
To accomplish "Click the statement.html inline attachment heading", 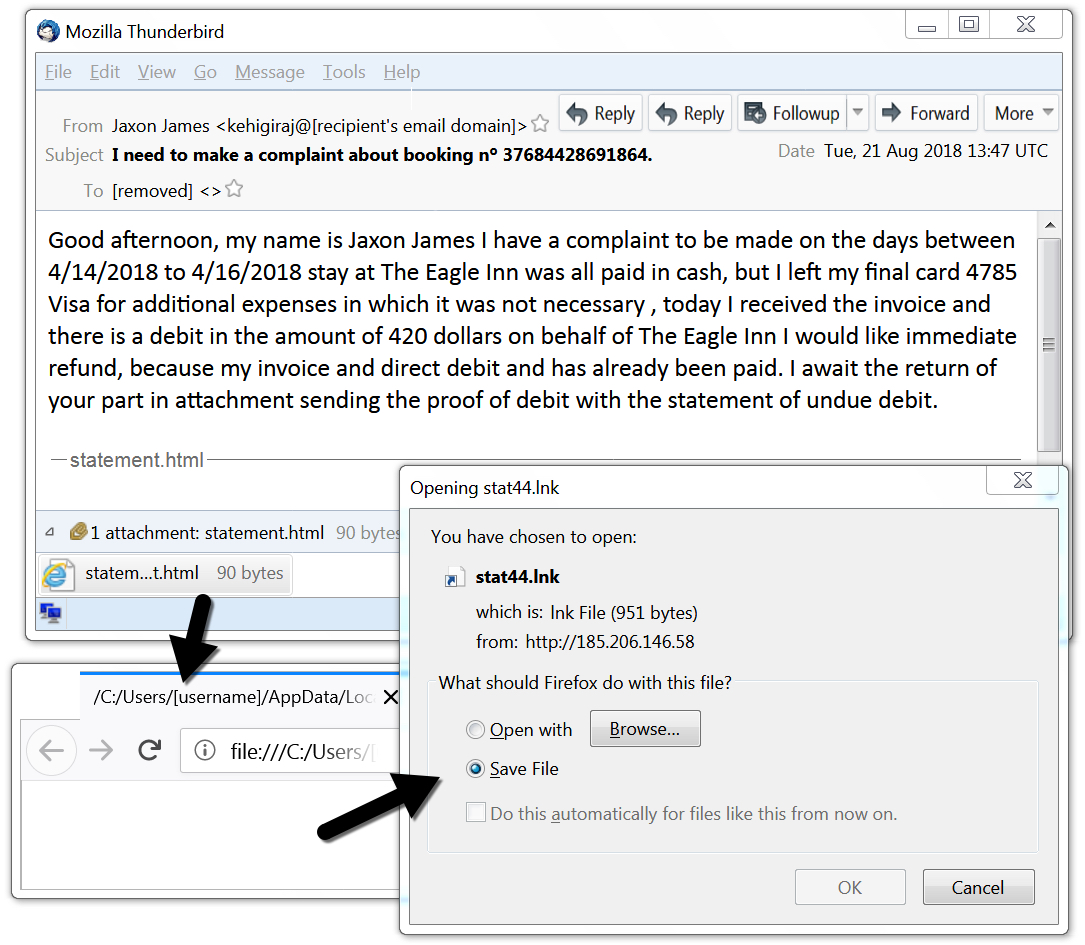I will pos(137,460).
